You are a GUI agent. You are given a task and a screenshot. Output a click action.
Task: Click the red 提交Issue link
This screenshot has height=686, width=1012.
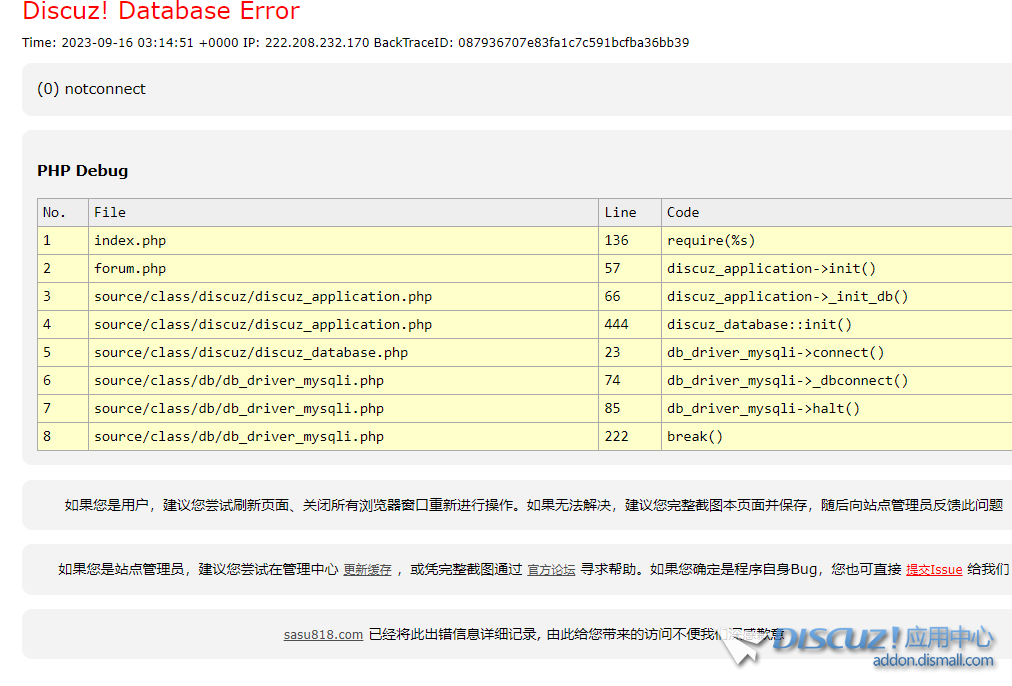point(934,569)
